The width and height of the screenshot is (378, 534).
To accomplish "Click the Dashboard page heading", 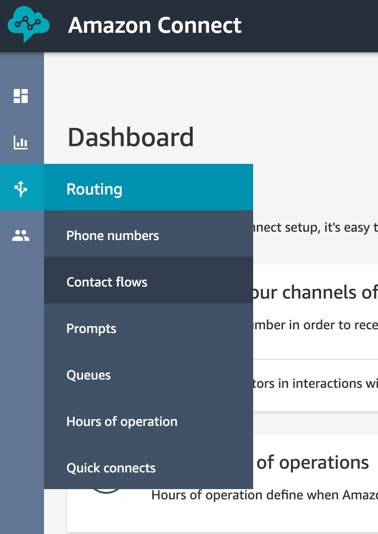I will (x=131, y=137).
